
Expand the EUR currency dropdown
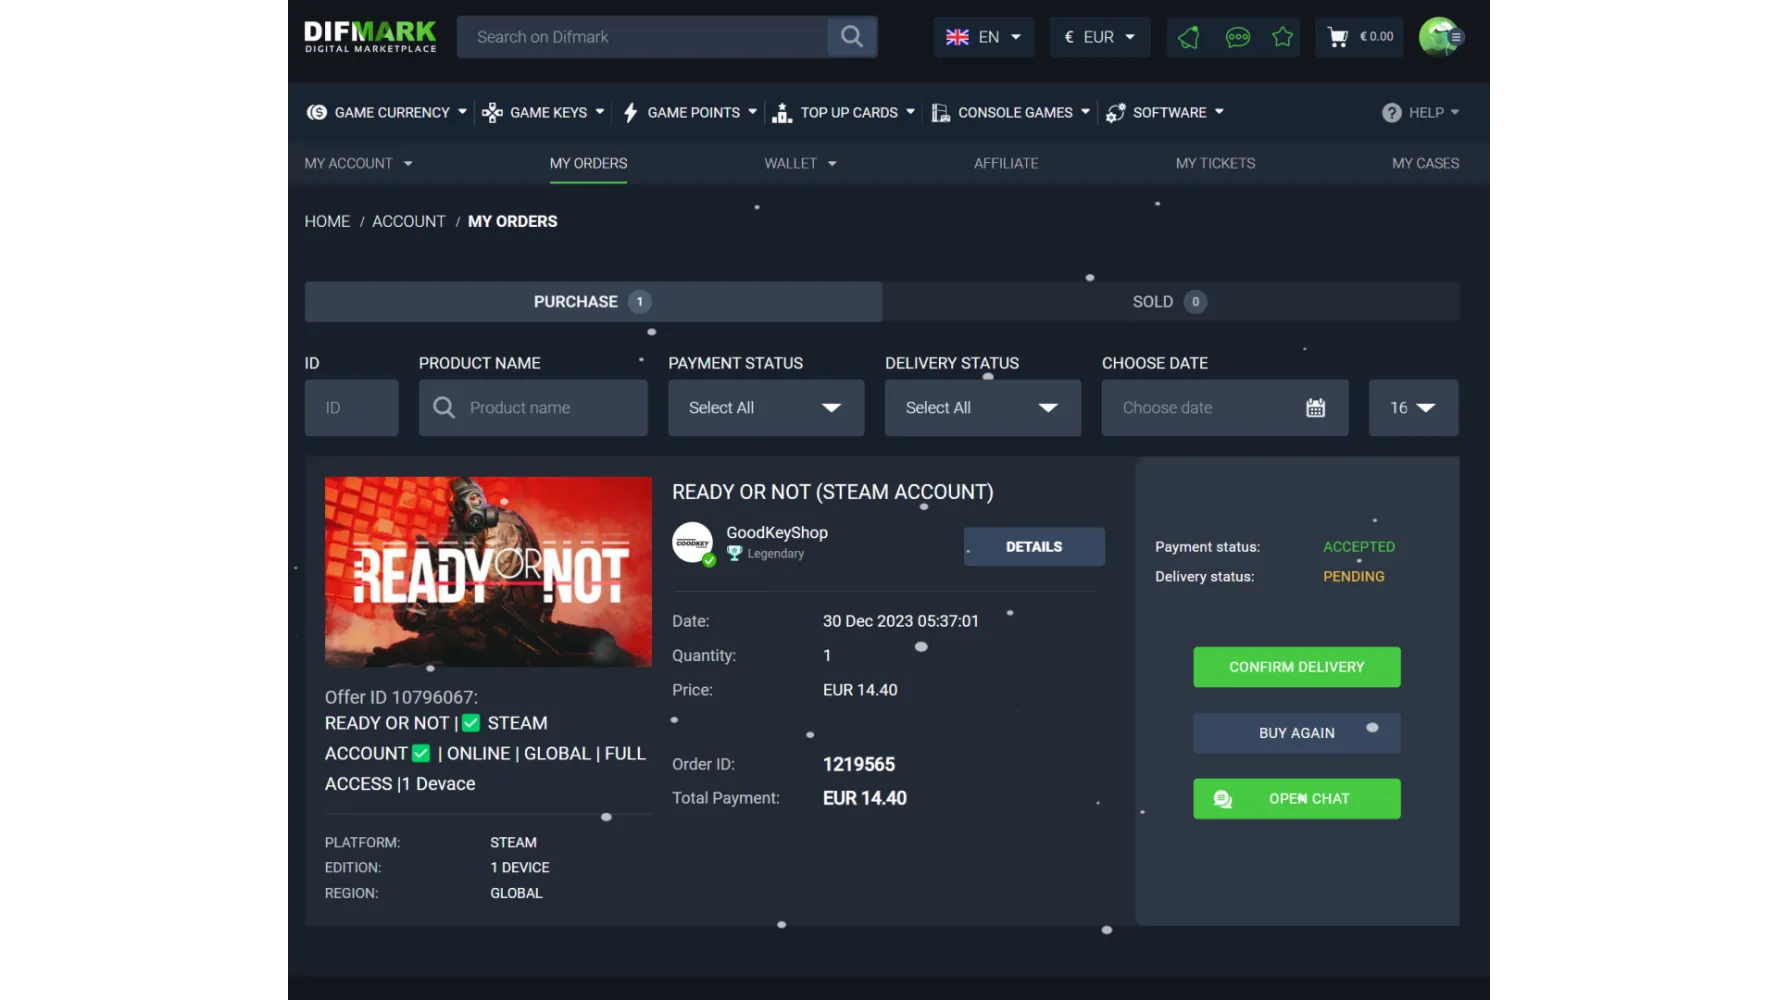click(1099, 37)
